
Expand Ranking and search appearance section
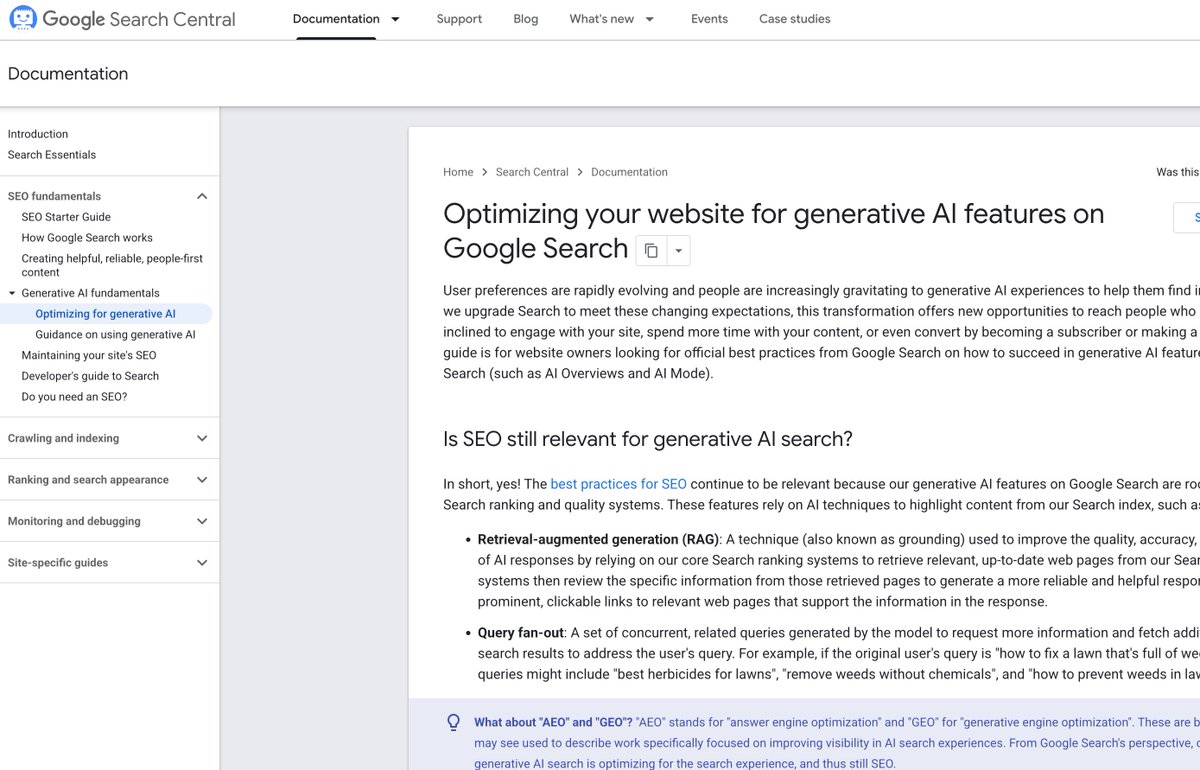click(202, 480)
